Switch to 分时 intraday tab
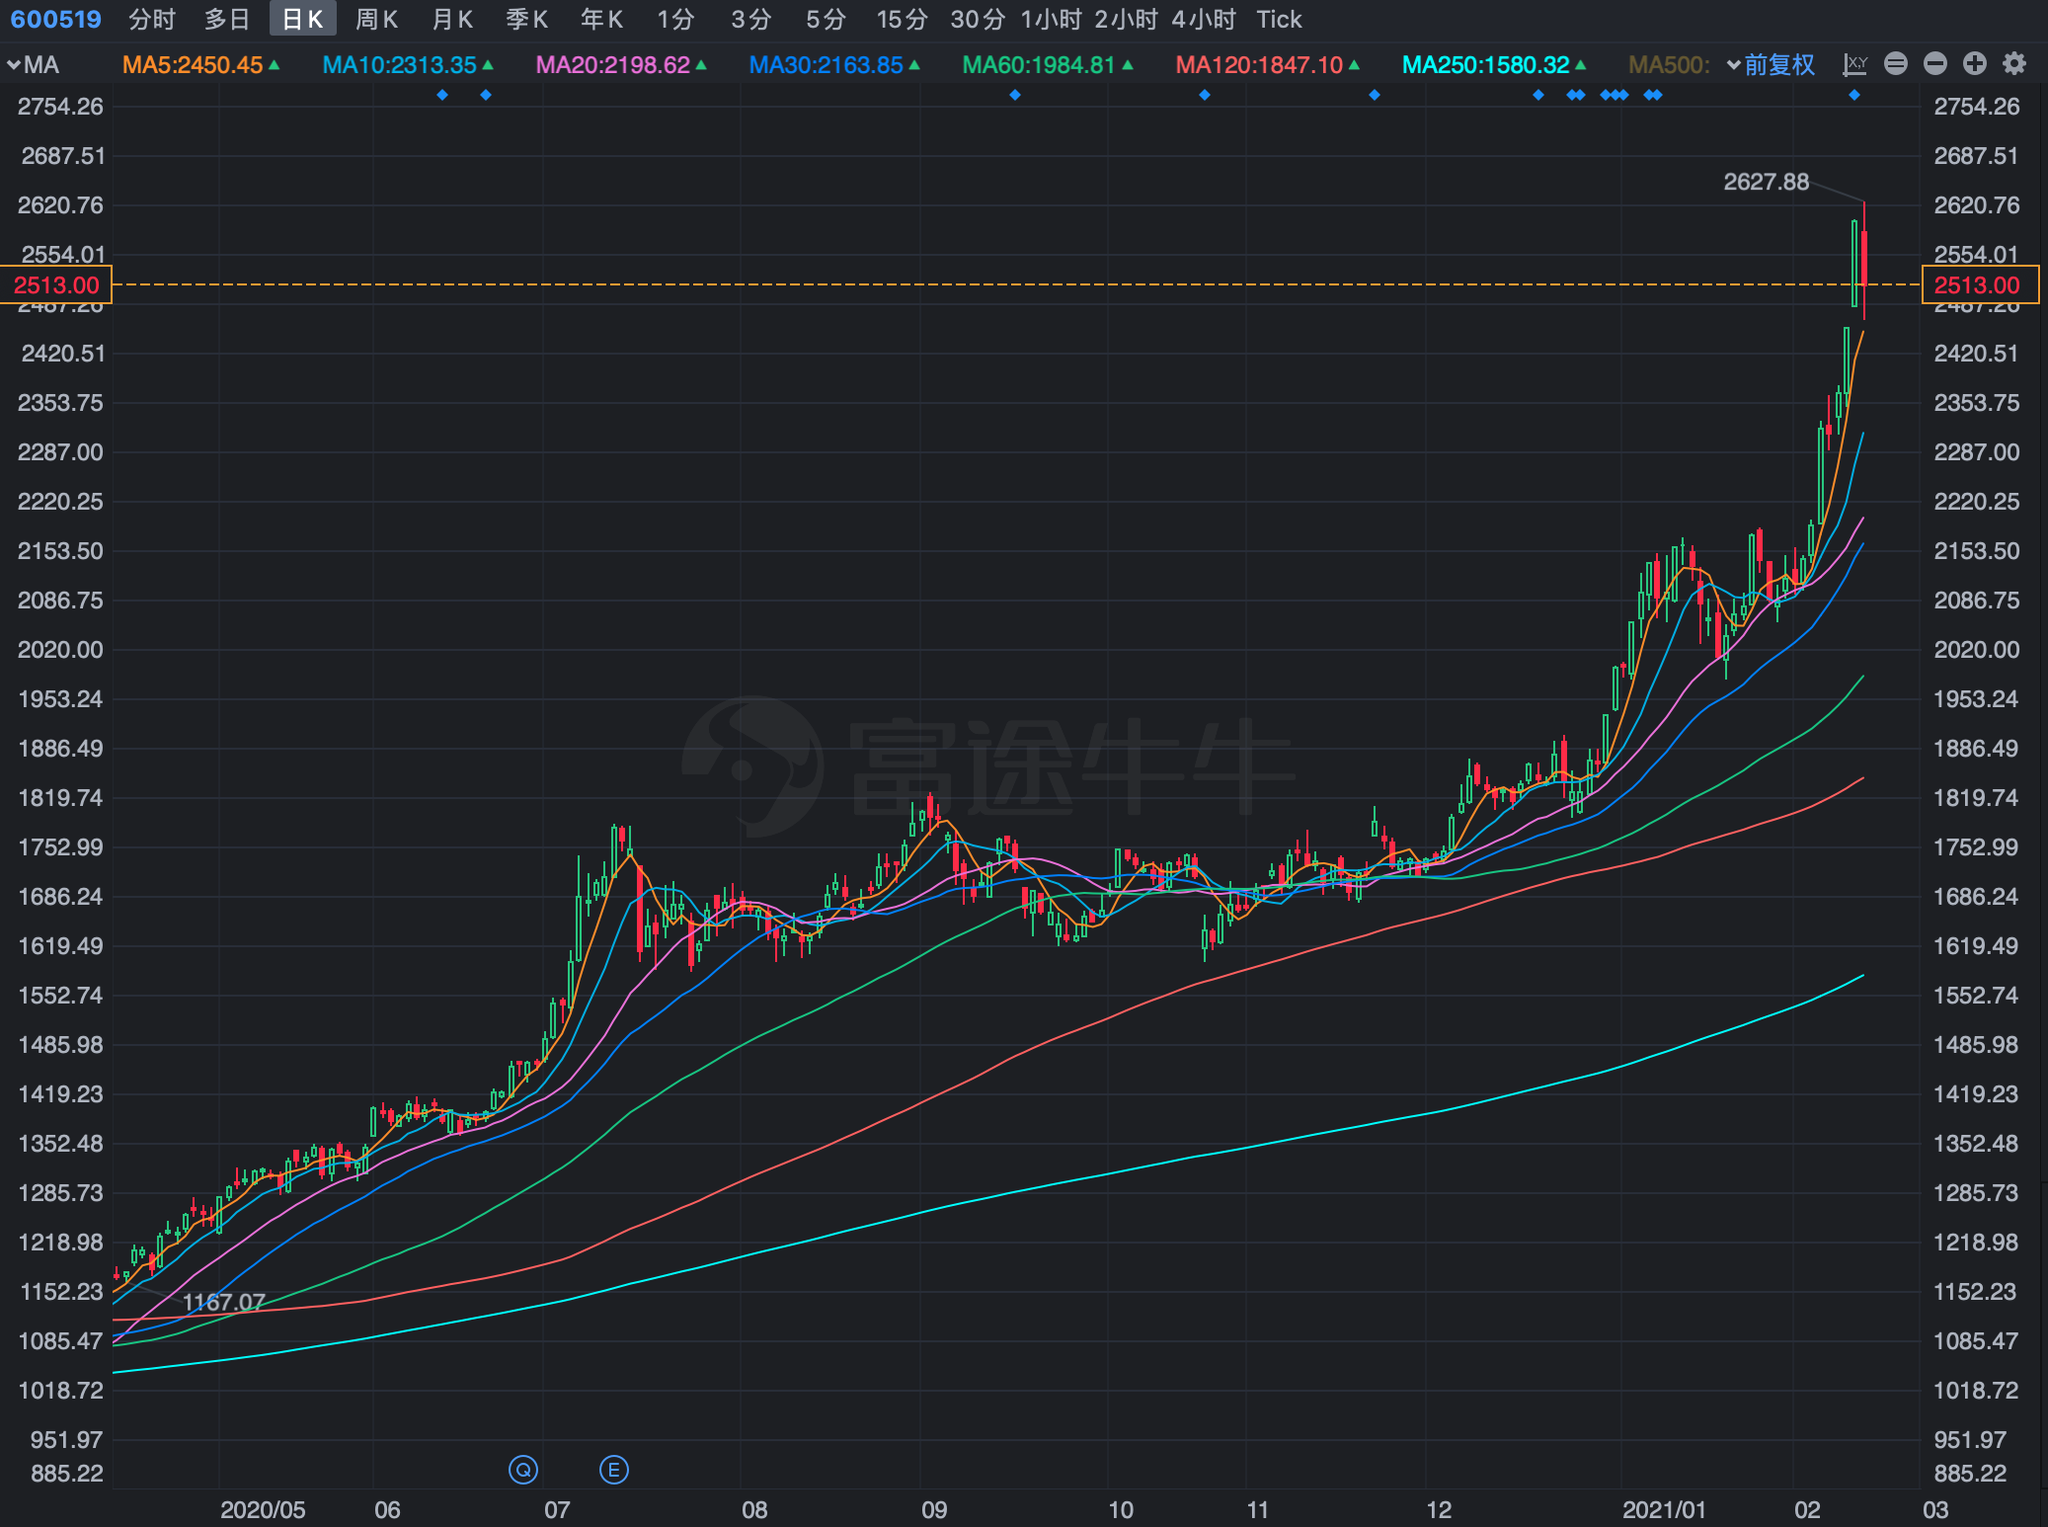This screenshot has height=1527, width=2048. click(x=151, y=19)
